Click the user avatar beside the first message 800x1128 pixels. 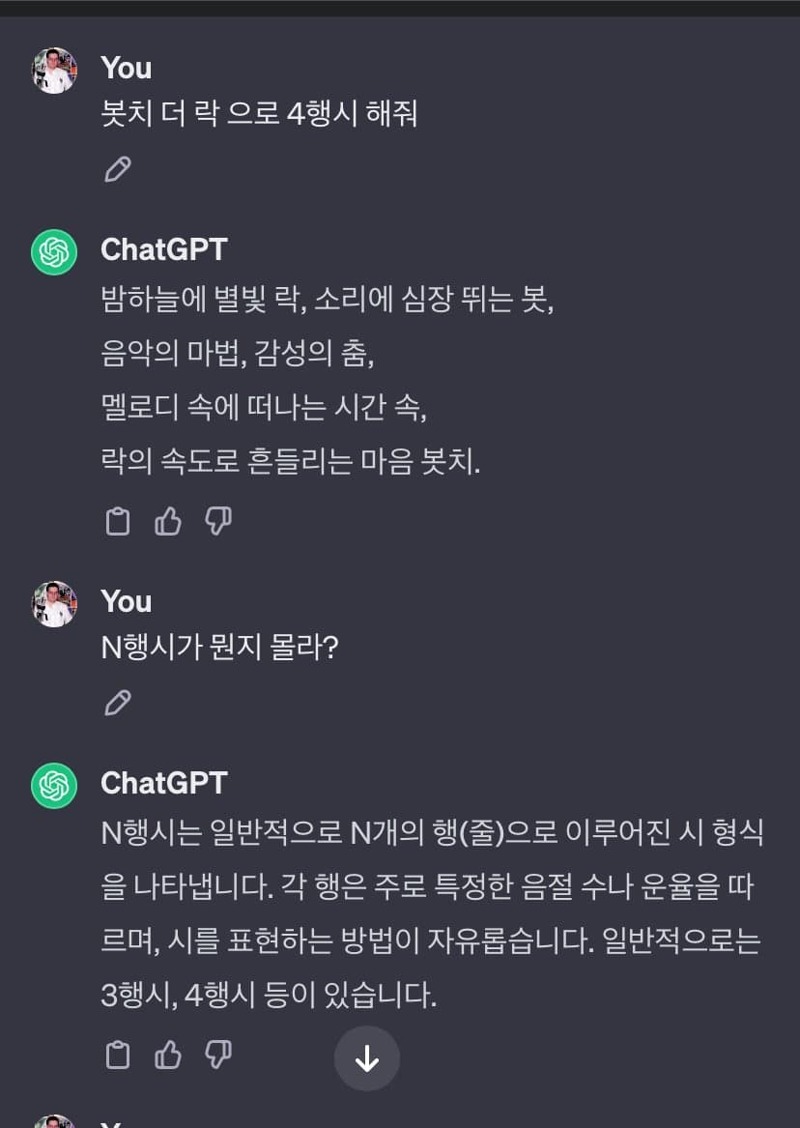pos(54,71)
